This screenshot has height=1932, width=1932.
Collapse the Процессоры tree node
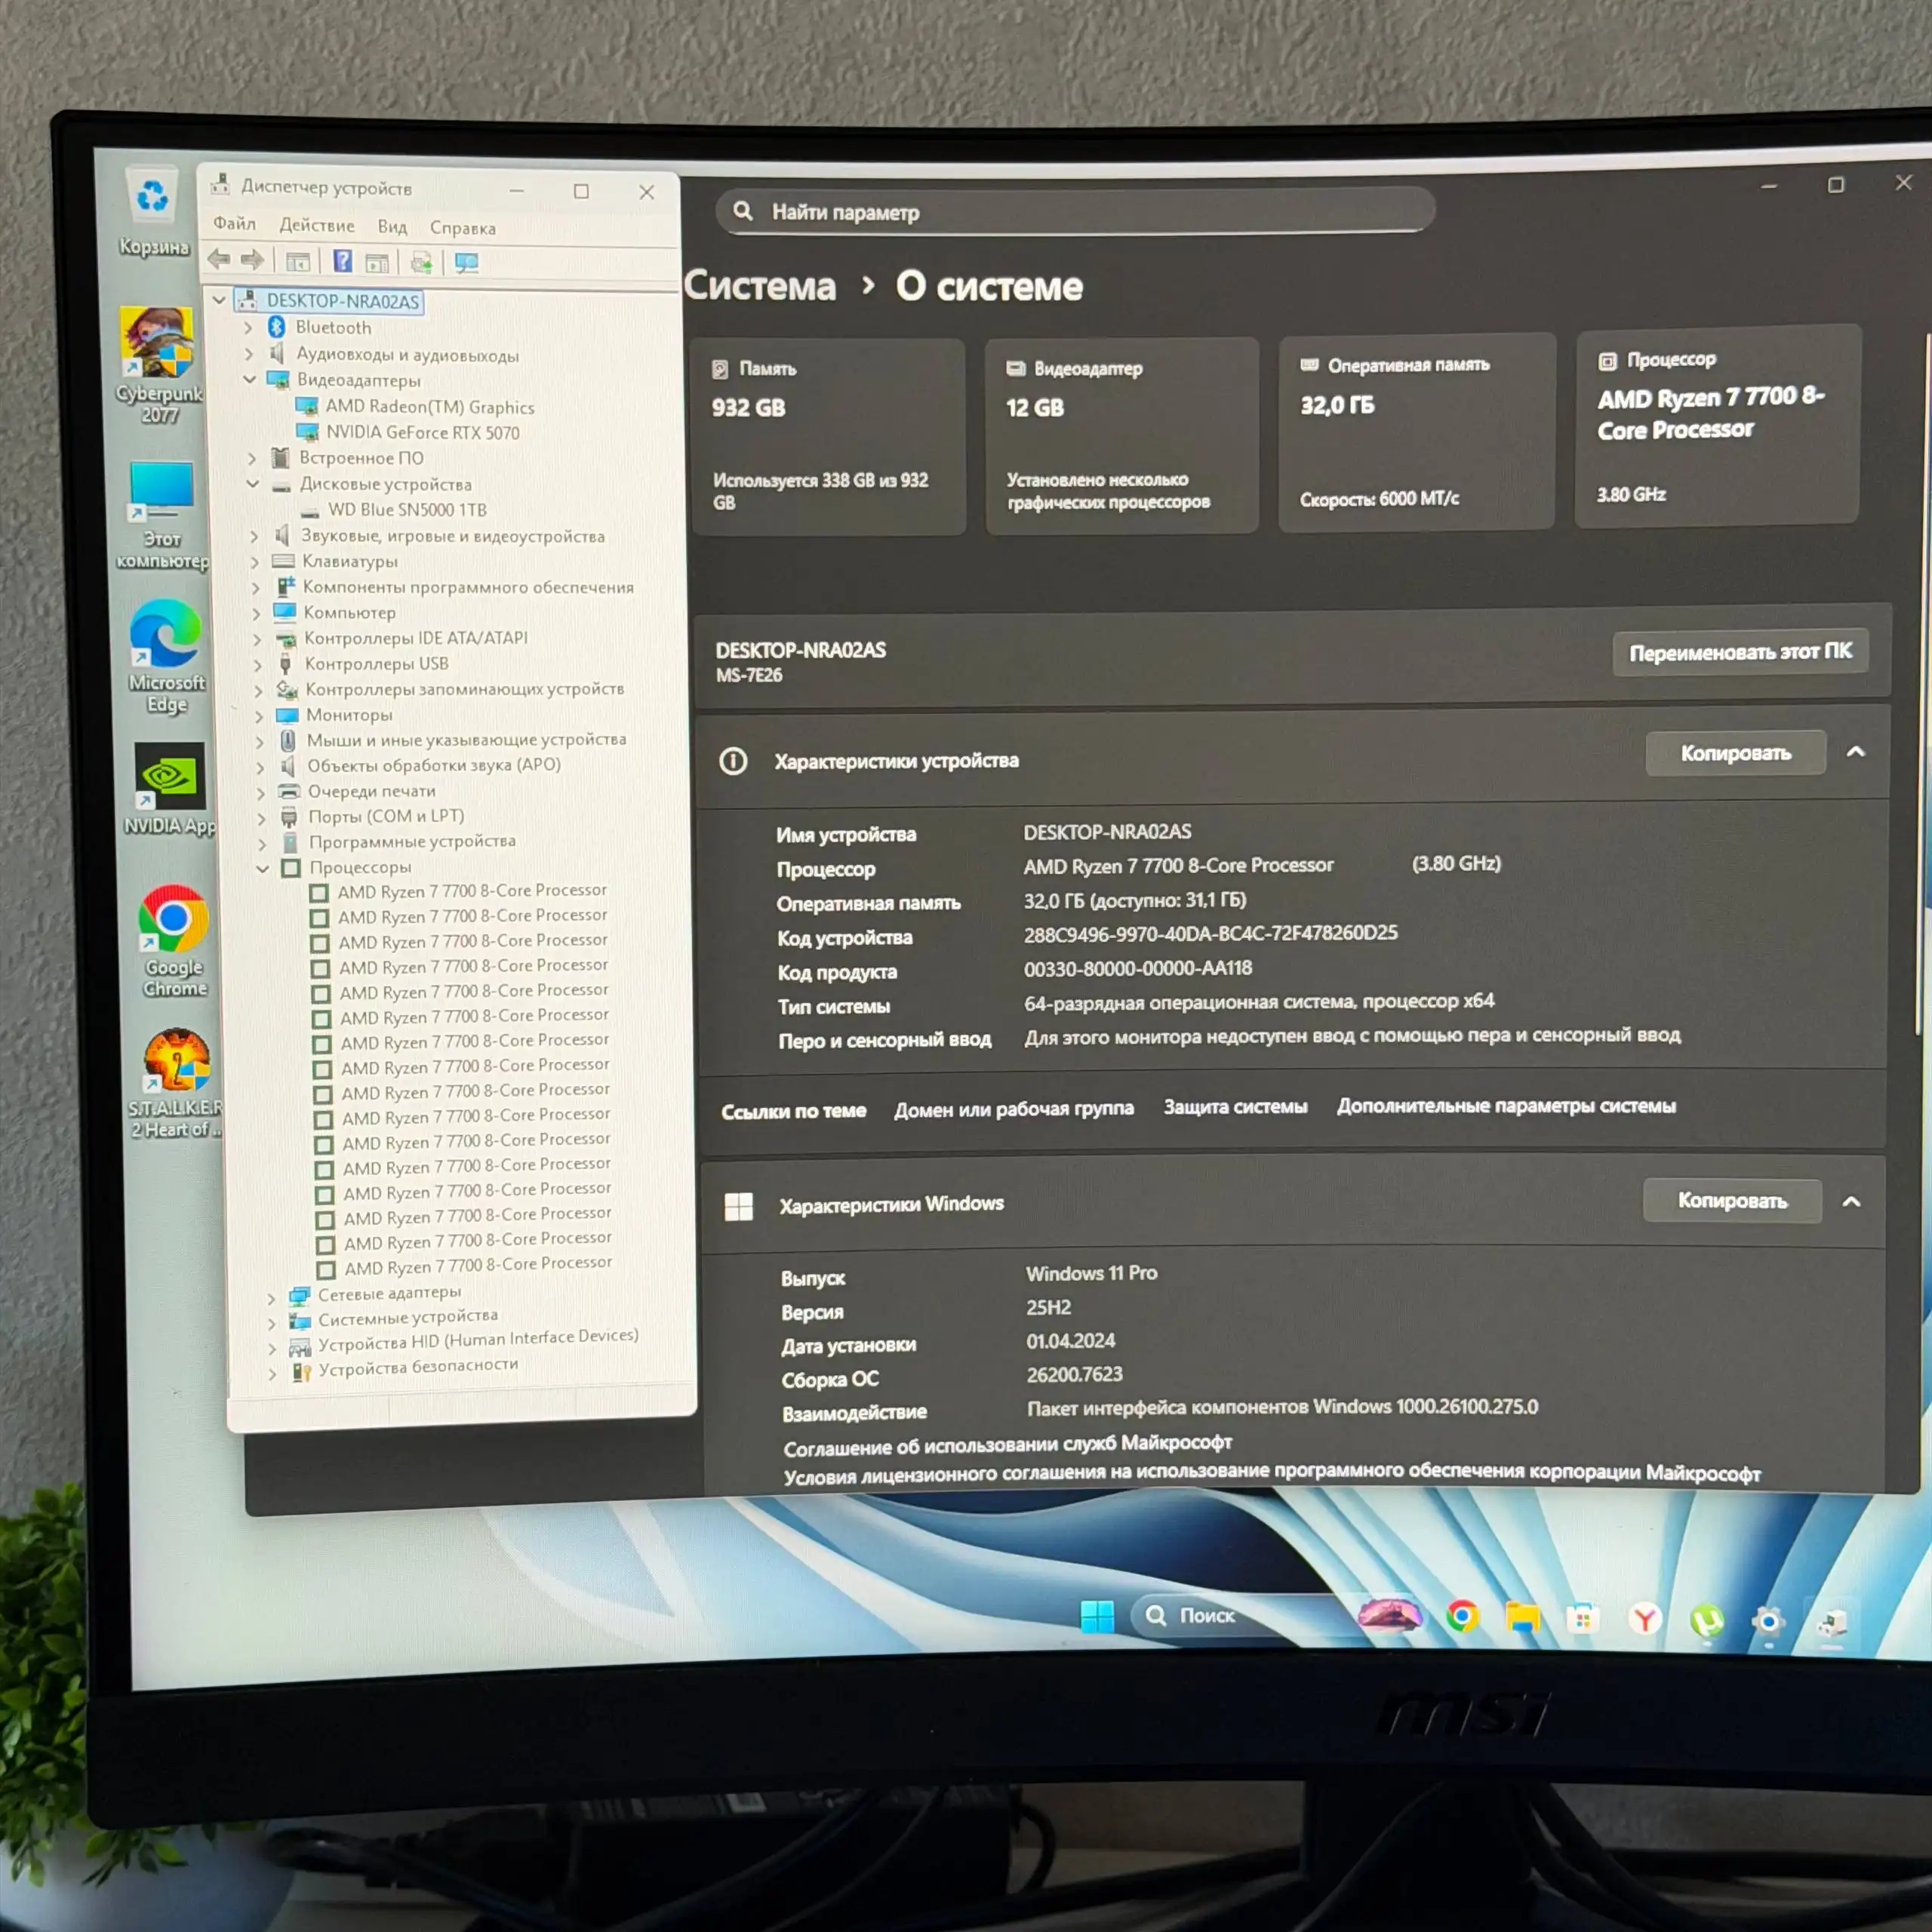tap(262, 868)
